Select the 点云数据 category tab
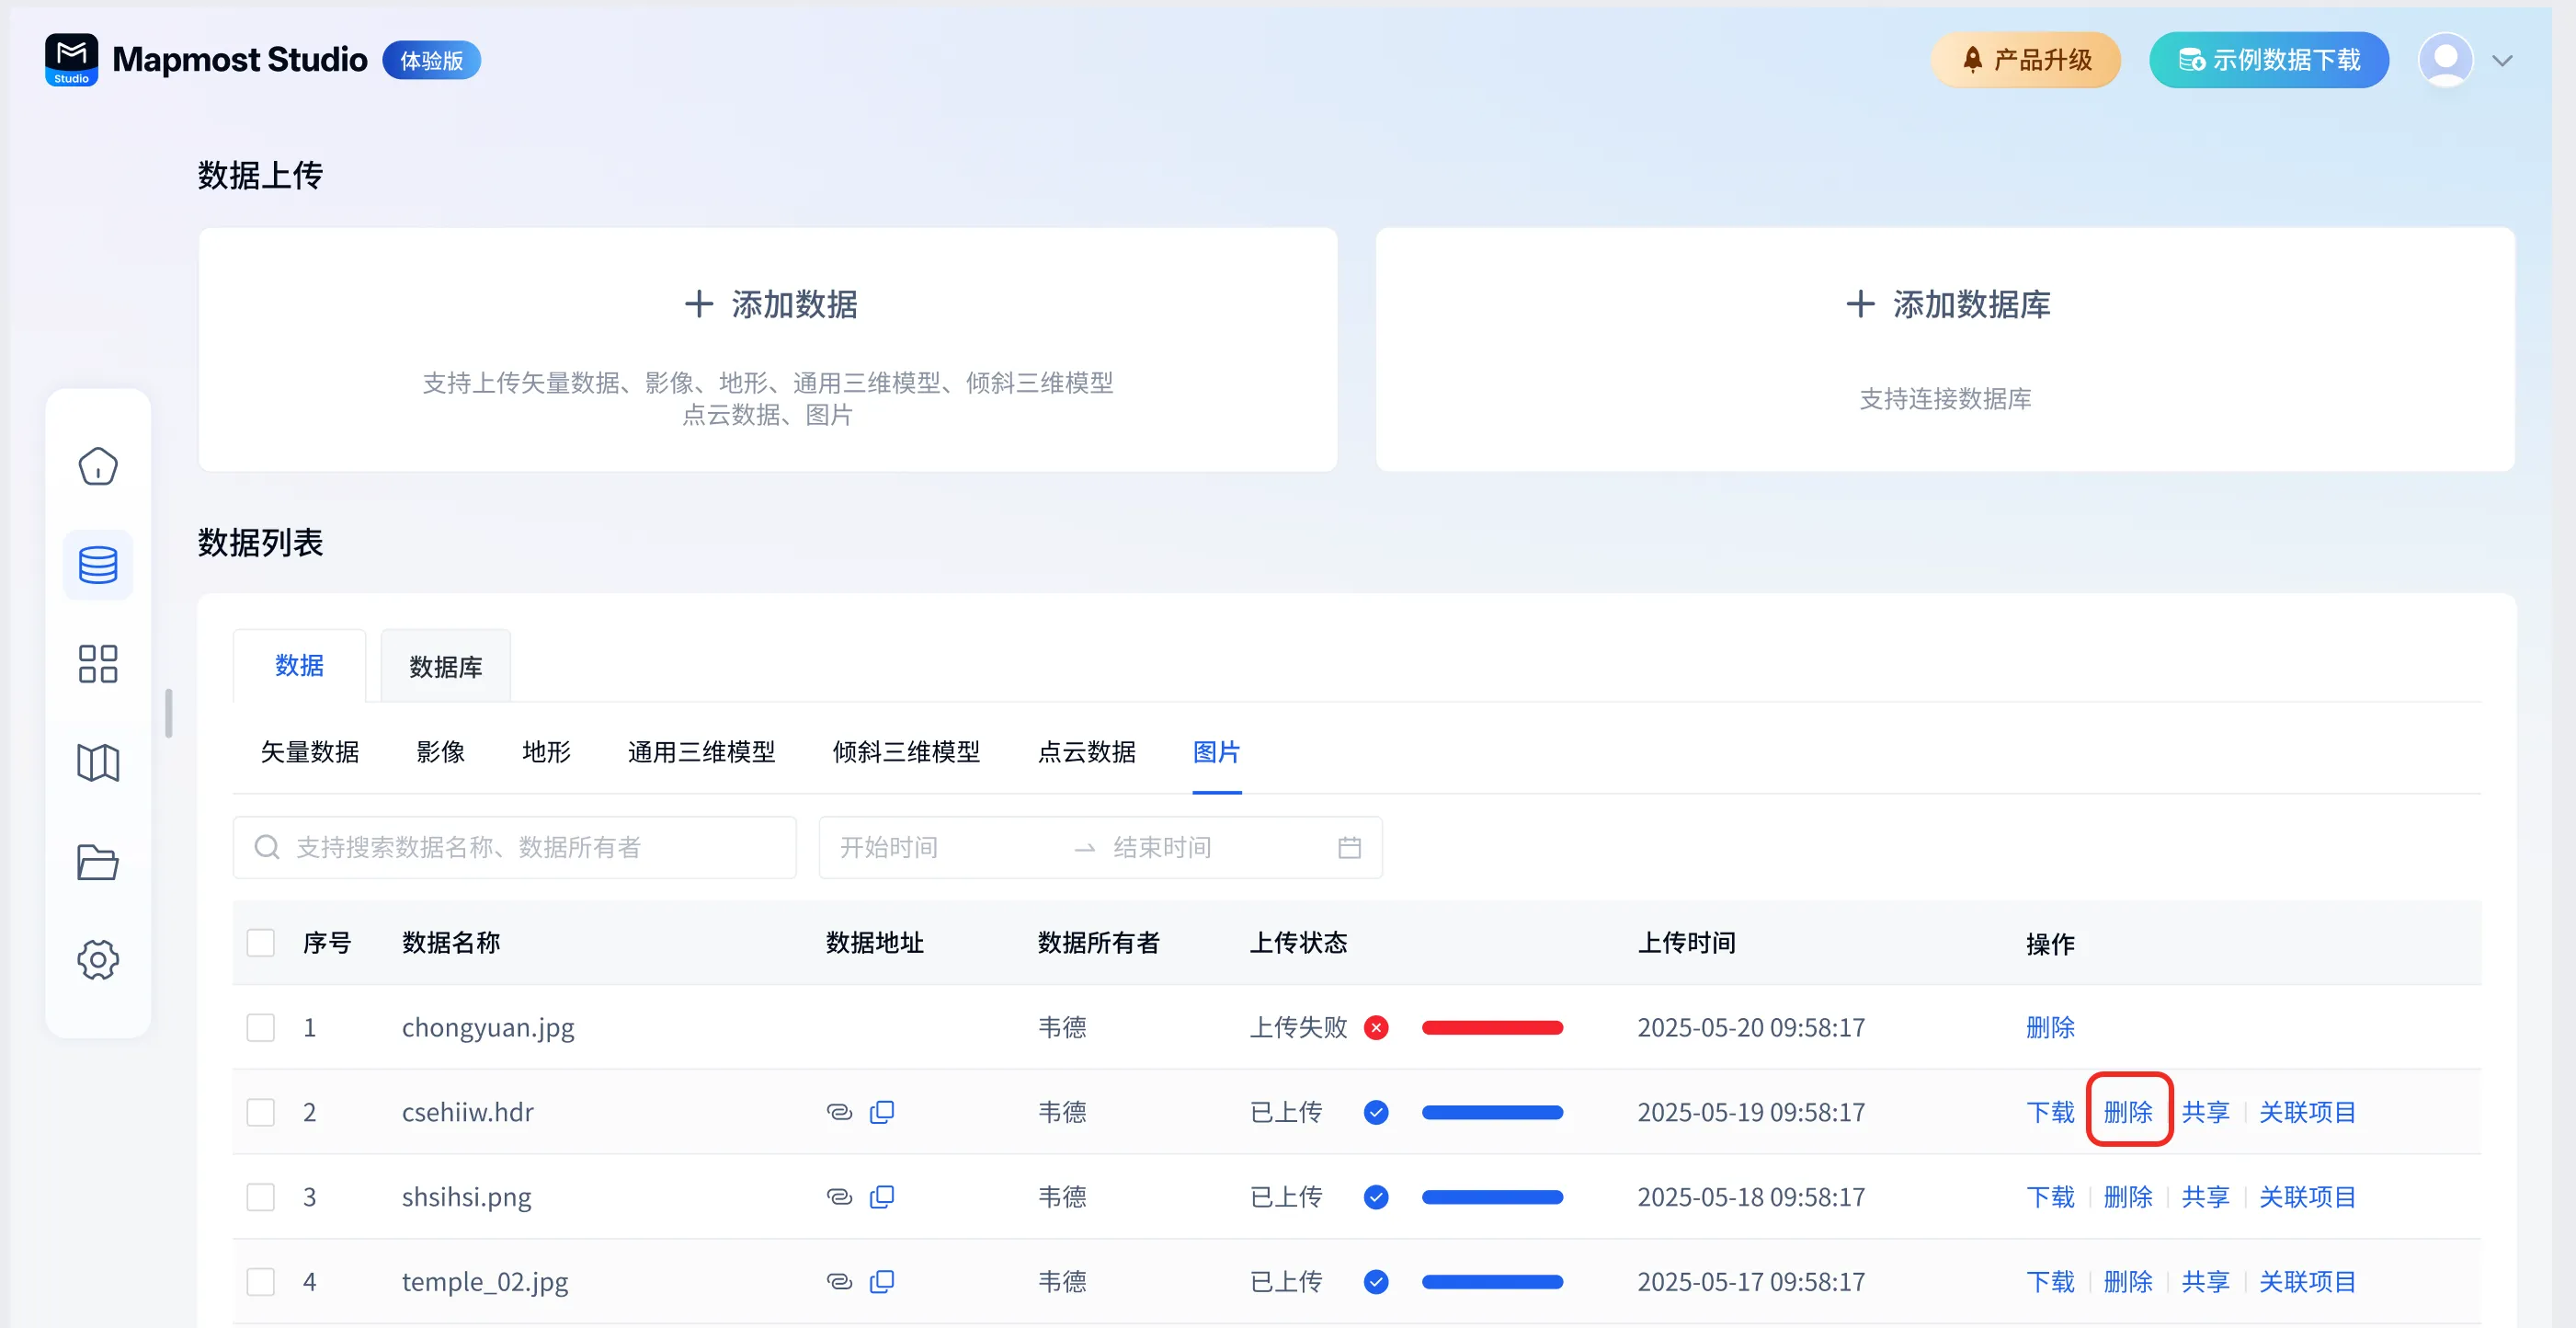 click(1086, 752)
